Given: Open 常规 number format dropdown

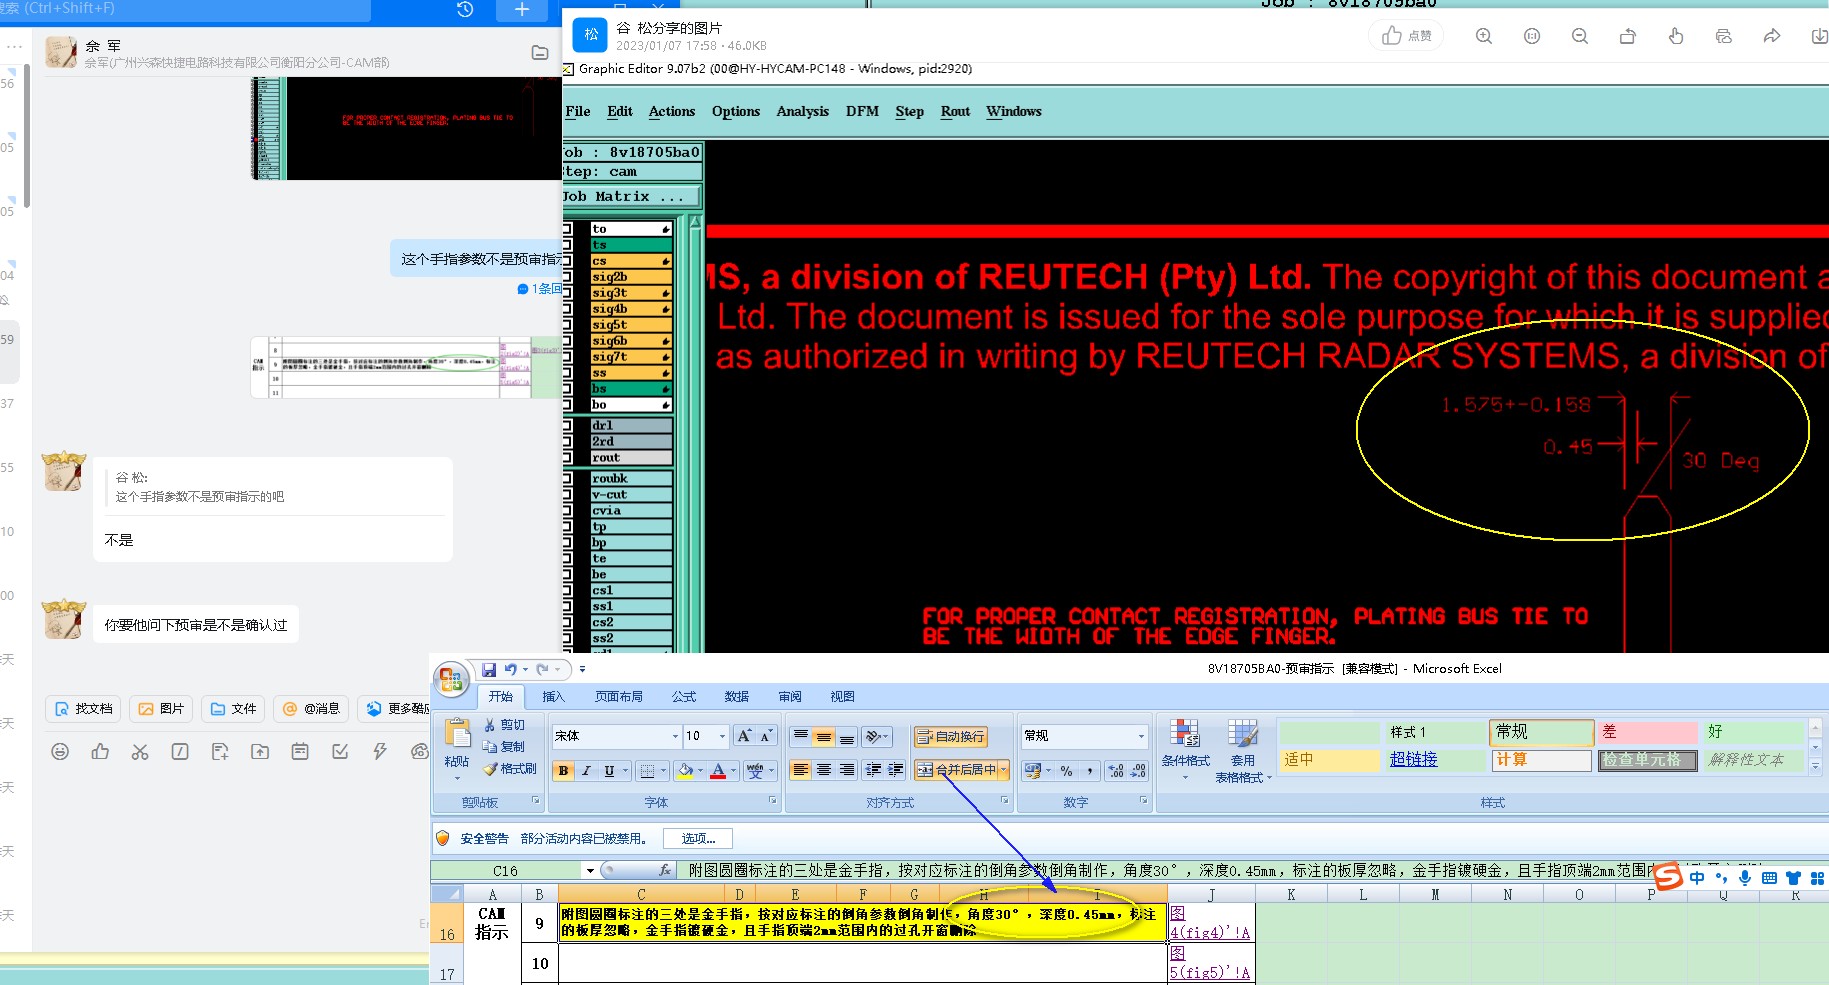Looking at the screenshot, I should coord(1141,736).
